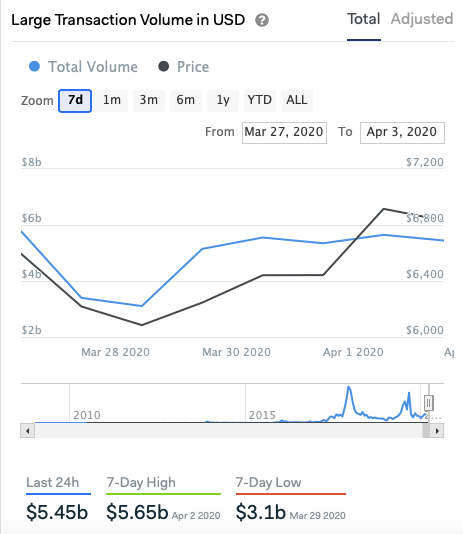Image resolution: width=463 pixels, height=534 pixels.
Task: Switch to the Adjusted tab
Action: [x=422, y=19]
